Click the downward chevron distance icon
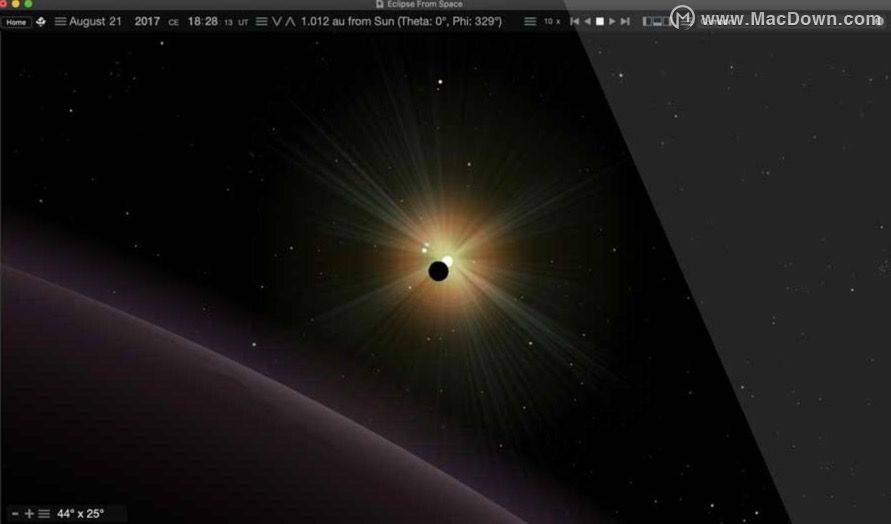Image resolution: width=891 pixels, height=524 pixels. pos(277,22)
